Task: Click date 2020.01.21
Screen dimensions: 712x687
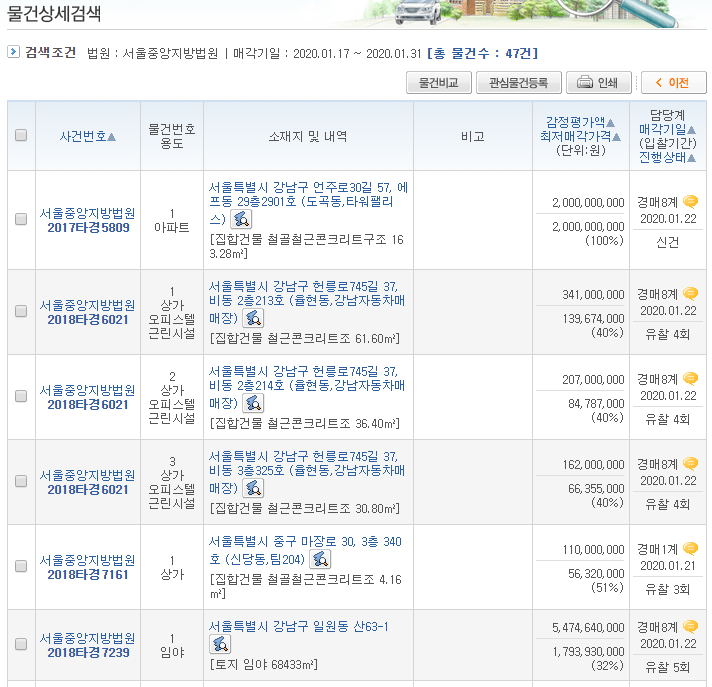Action: [668, 566]
